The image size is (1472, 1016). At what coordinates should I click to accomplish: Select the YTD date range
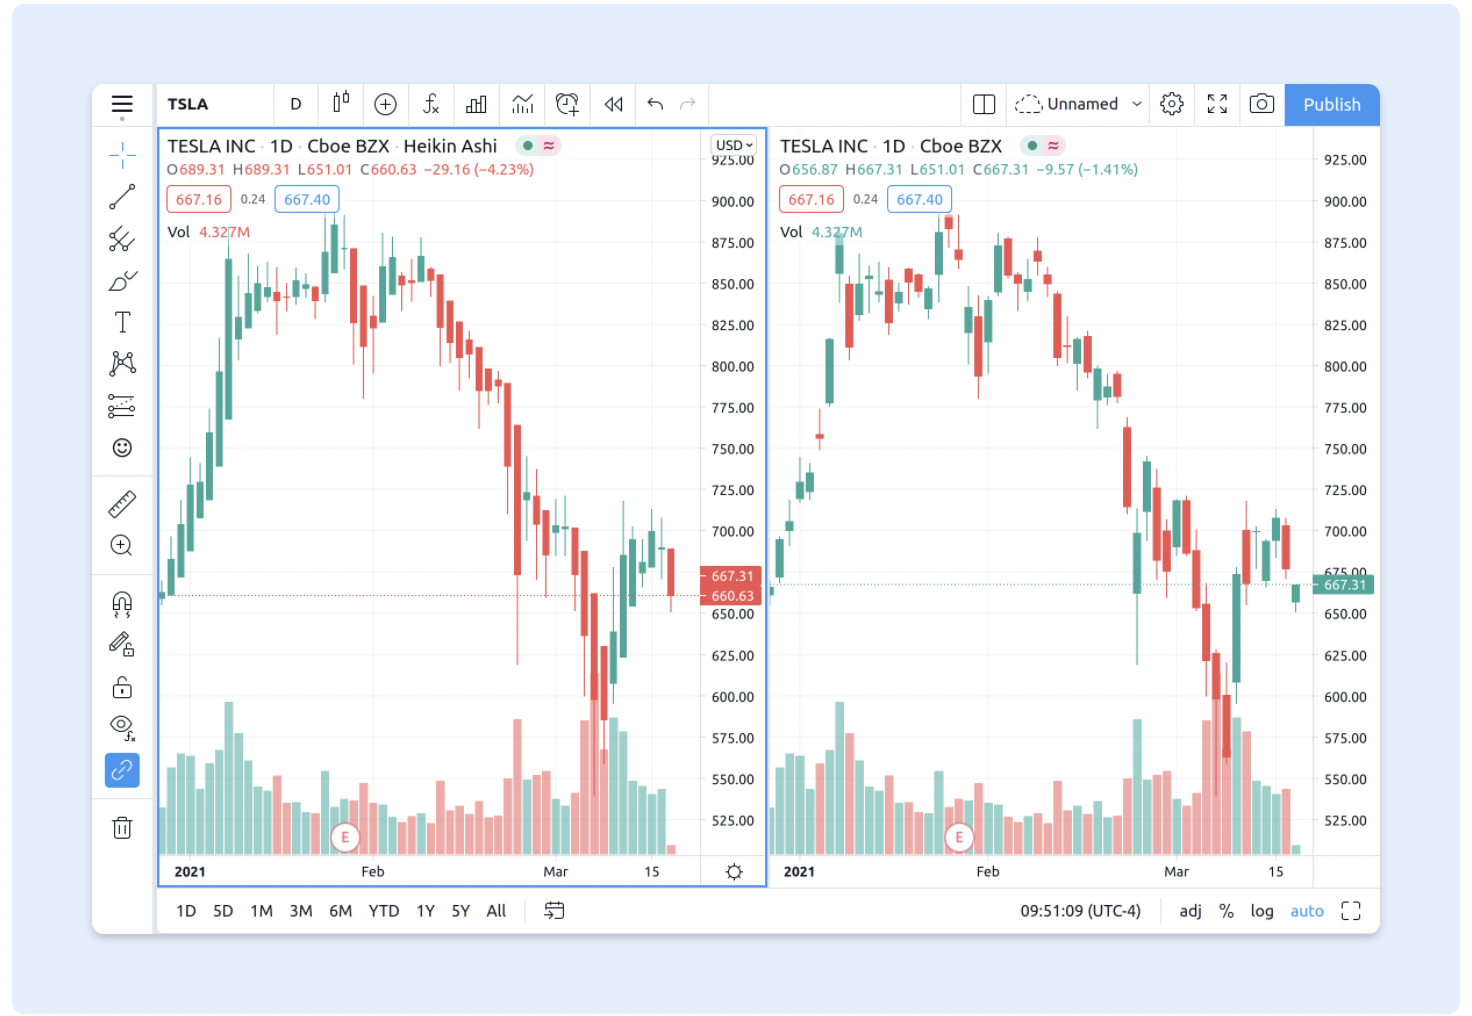[384, 911]
